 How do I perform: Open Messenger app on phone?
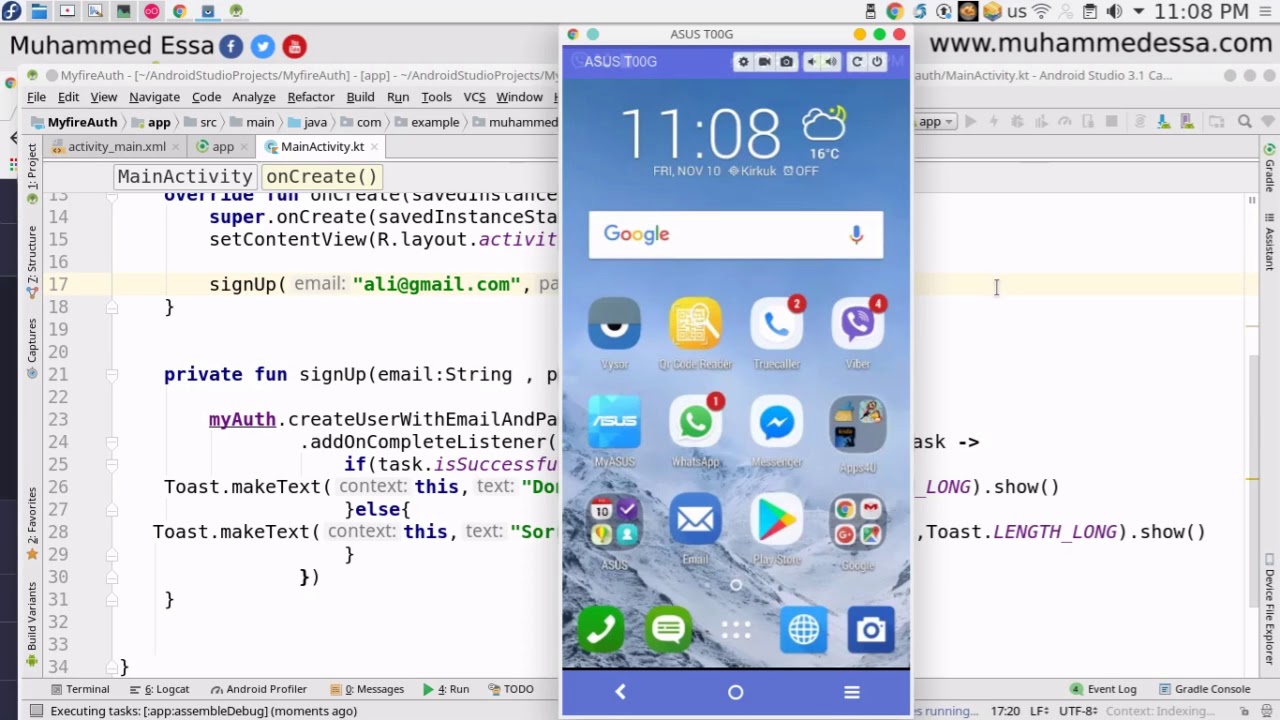pos(777,432)
